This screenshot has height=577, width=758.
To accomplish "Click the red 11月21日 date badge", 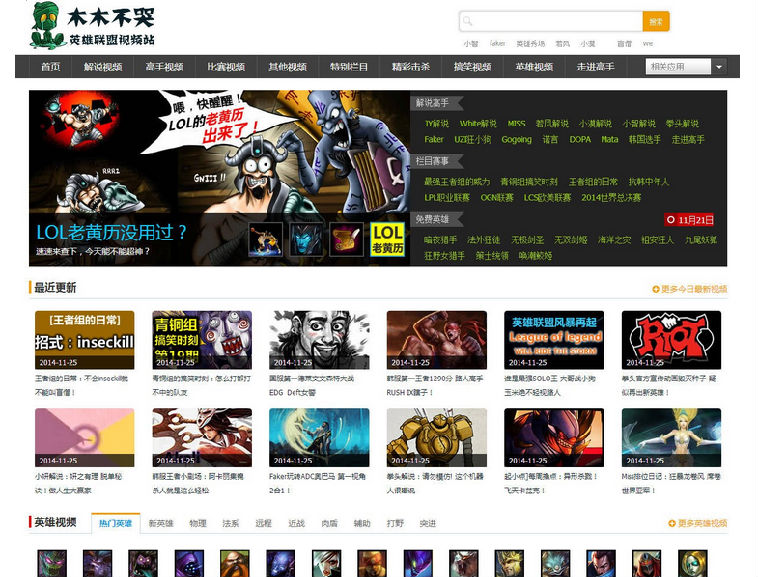I will [x=689, y=220].
